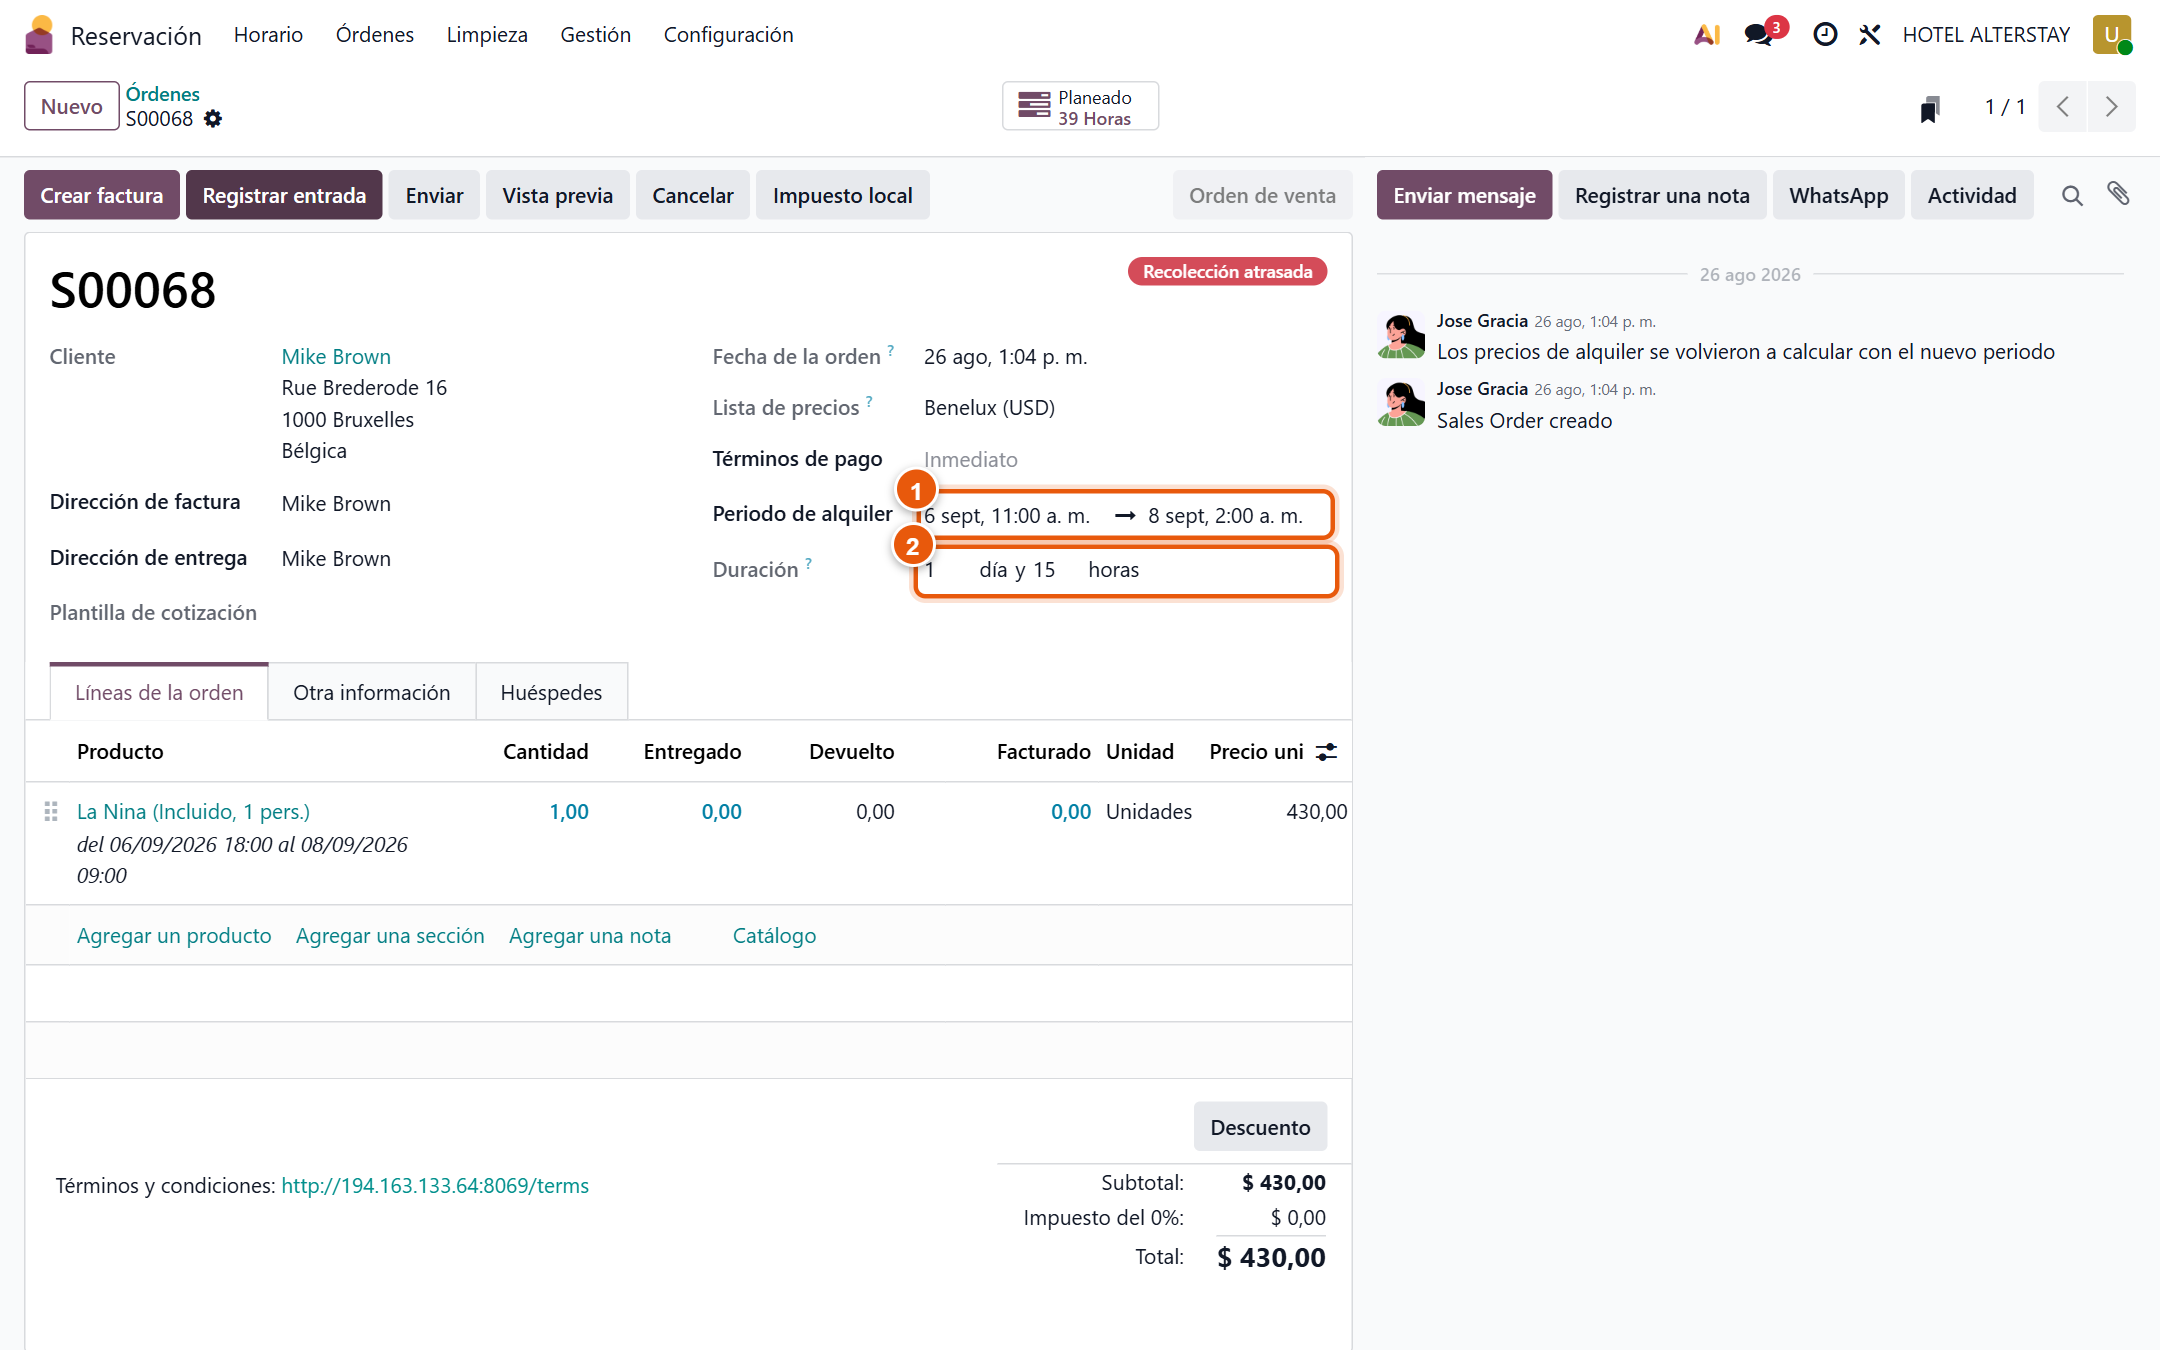
Task: Open the AI assistant icon
Action: click(x=1707, y=35)
